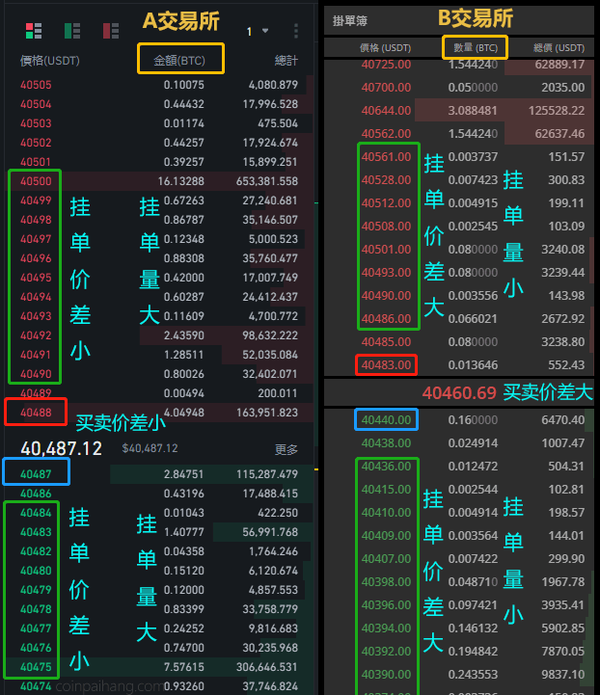This screenshot has width=600, height=695.
Task: Click the 總計 column header in exchange A
Action: click(285, 61)
